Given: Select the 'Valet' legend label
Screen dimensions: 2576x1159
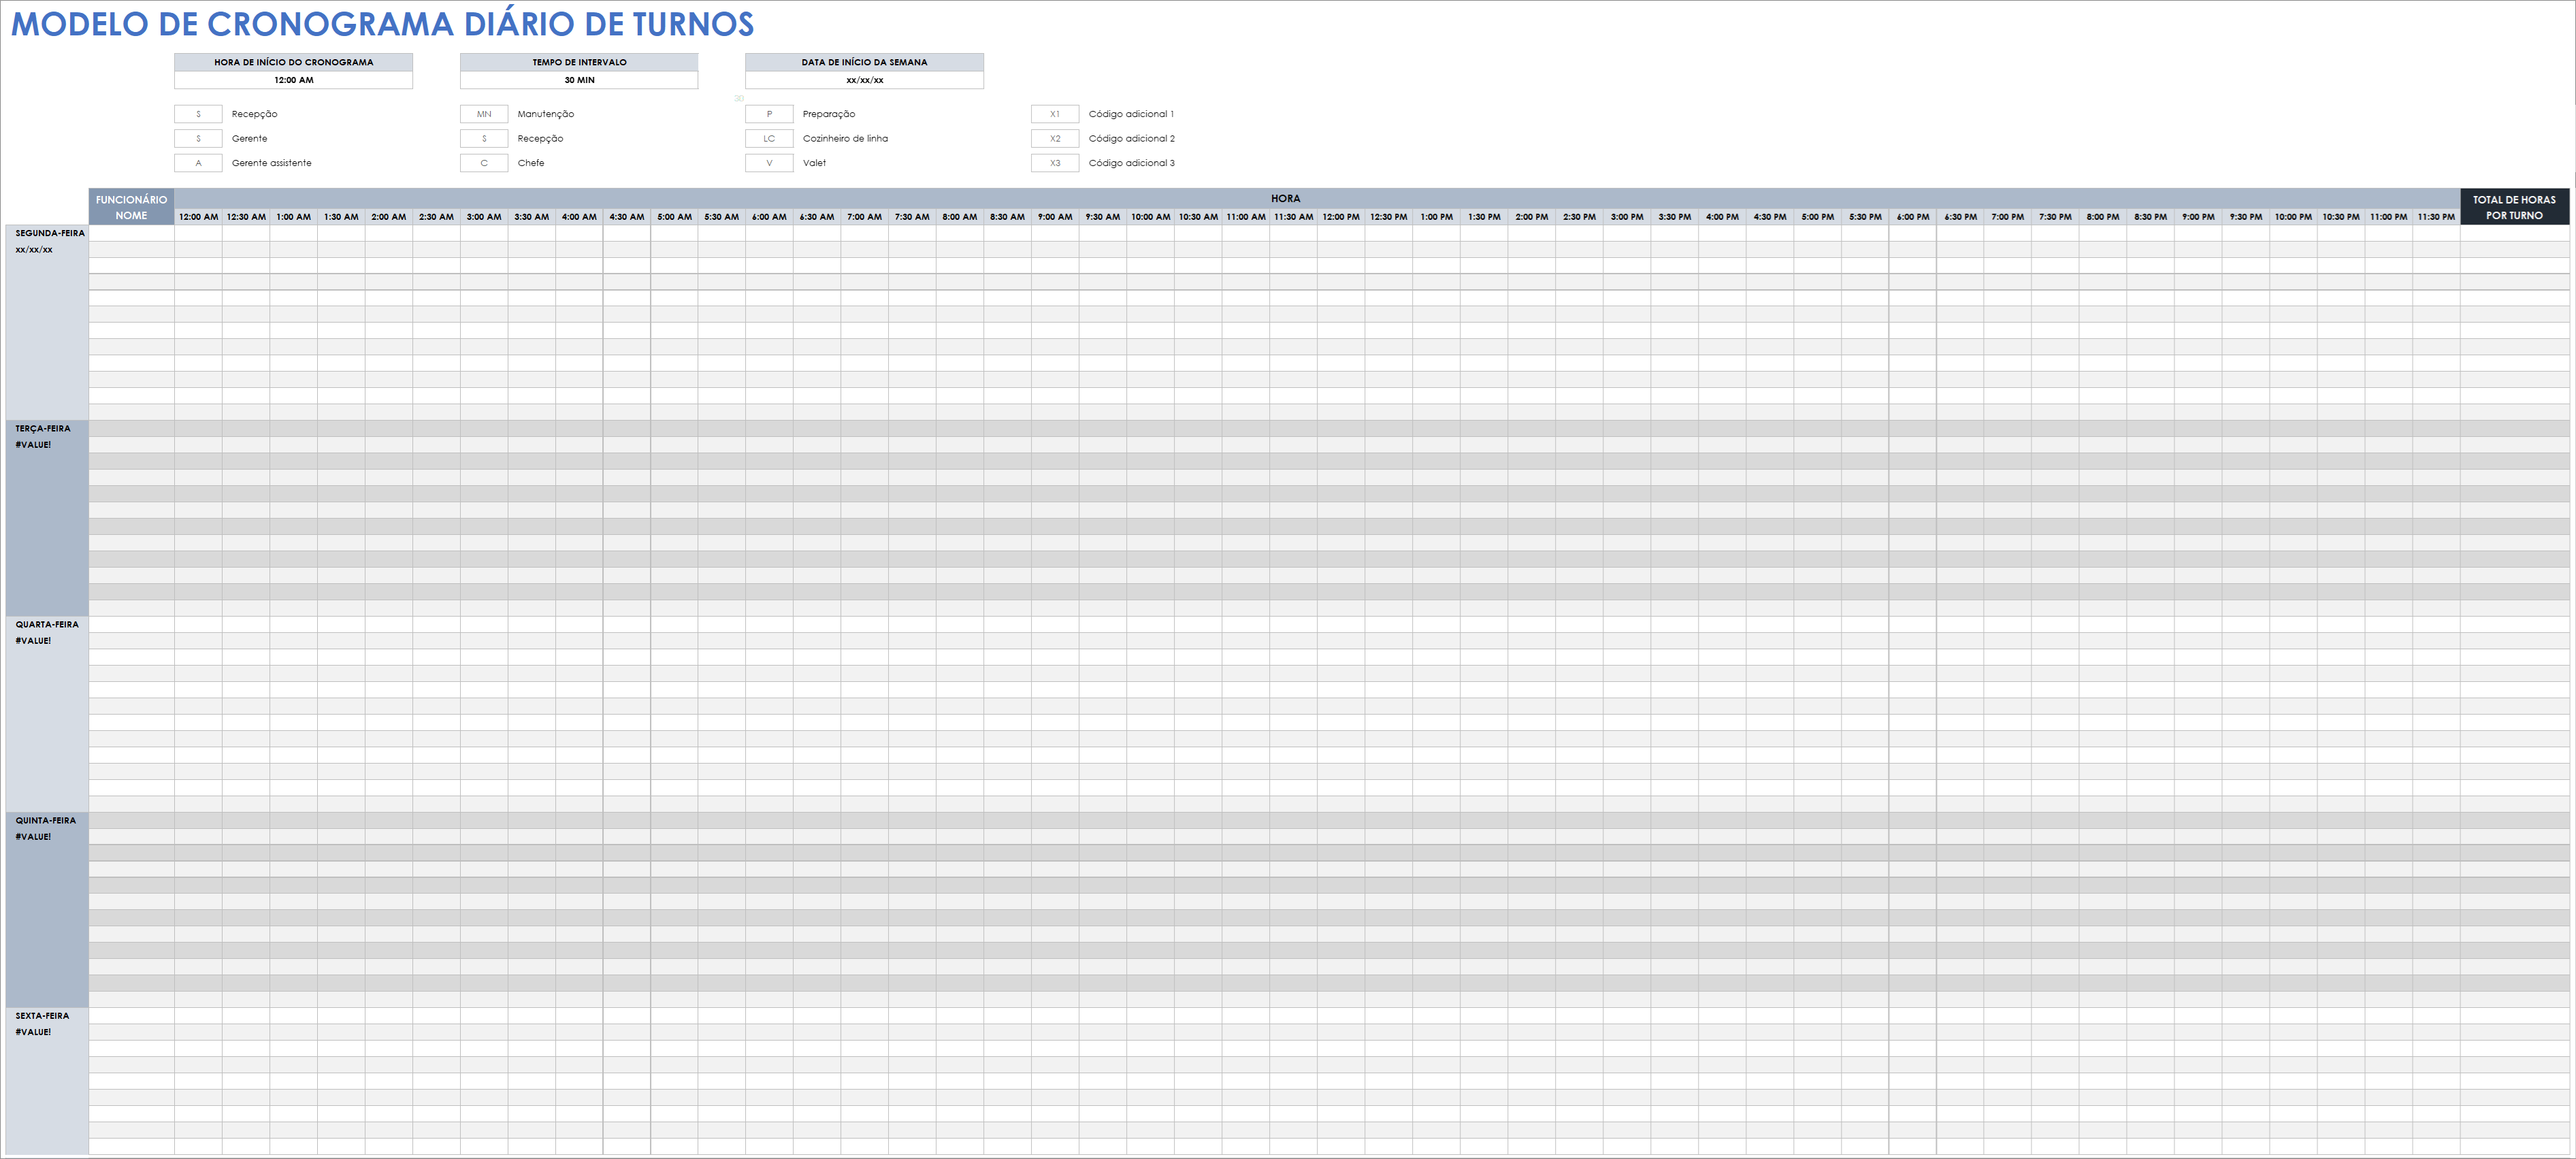Looking at the screenshot, I should 814,163.
